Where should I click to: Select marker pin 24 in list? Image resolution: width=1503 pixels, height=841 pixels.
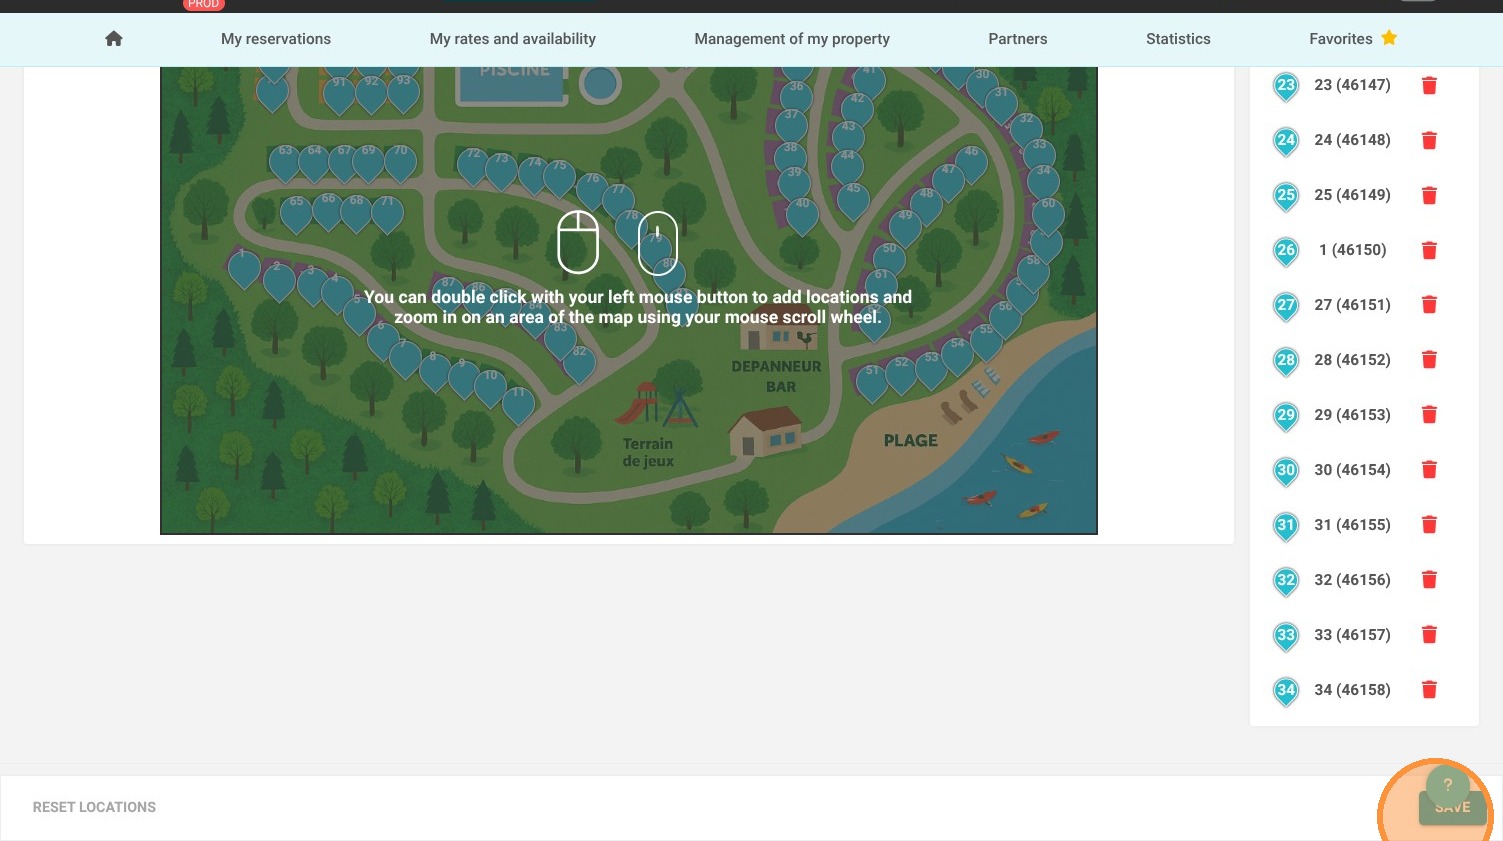click(1286, 141)
